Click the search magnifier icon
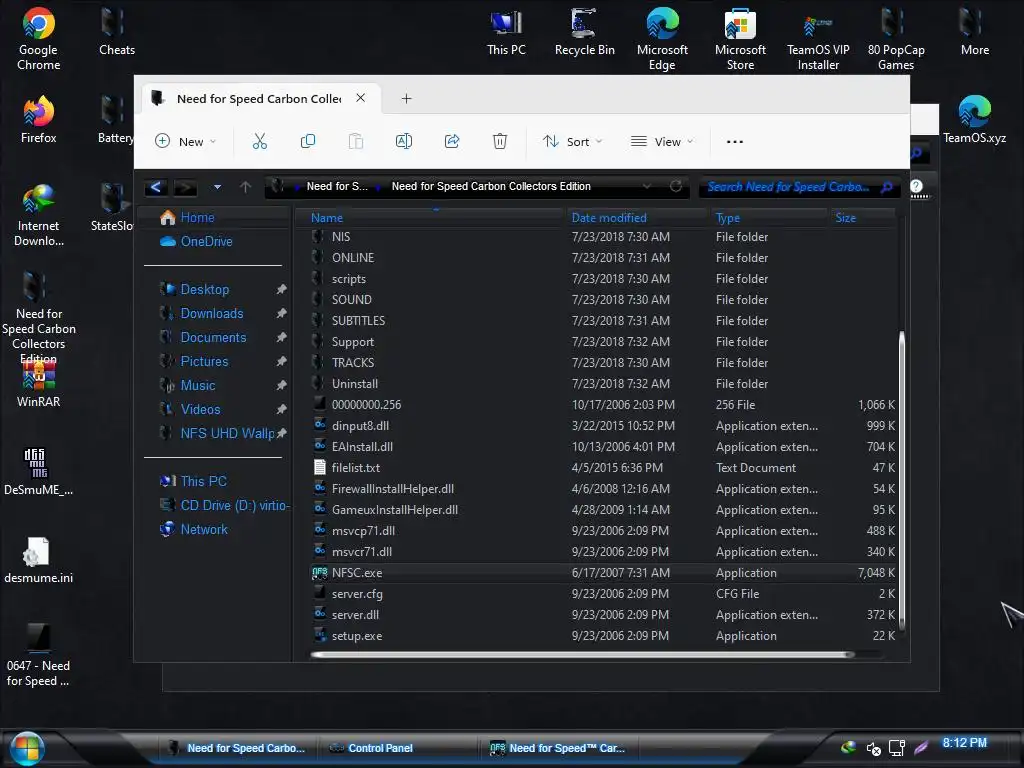Viewport: 1024px width, 768px height. pos(887,187)
